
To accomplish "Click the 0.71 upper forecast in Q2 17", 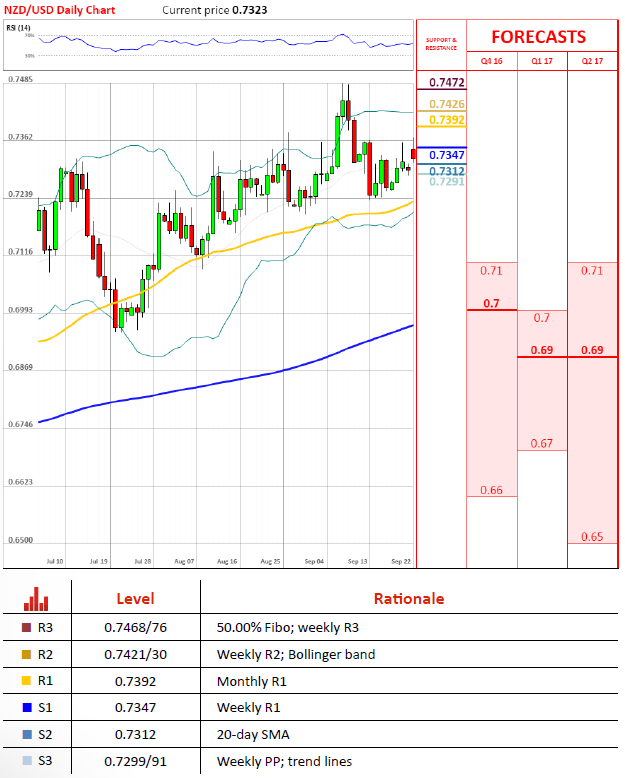I will 592,270.
